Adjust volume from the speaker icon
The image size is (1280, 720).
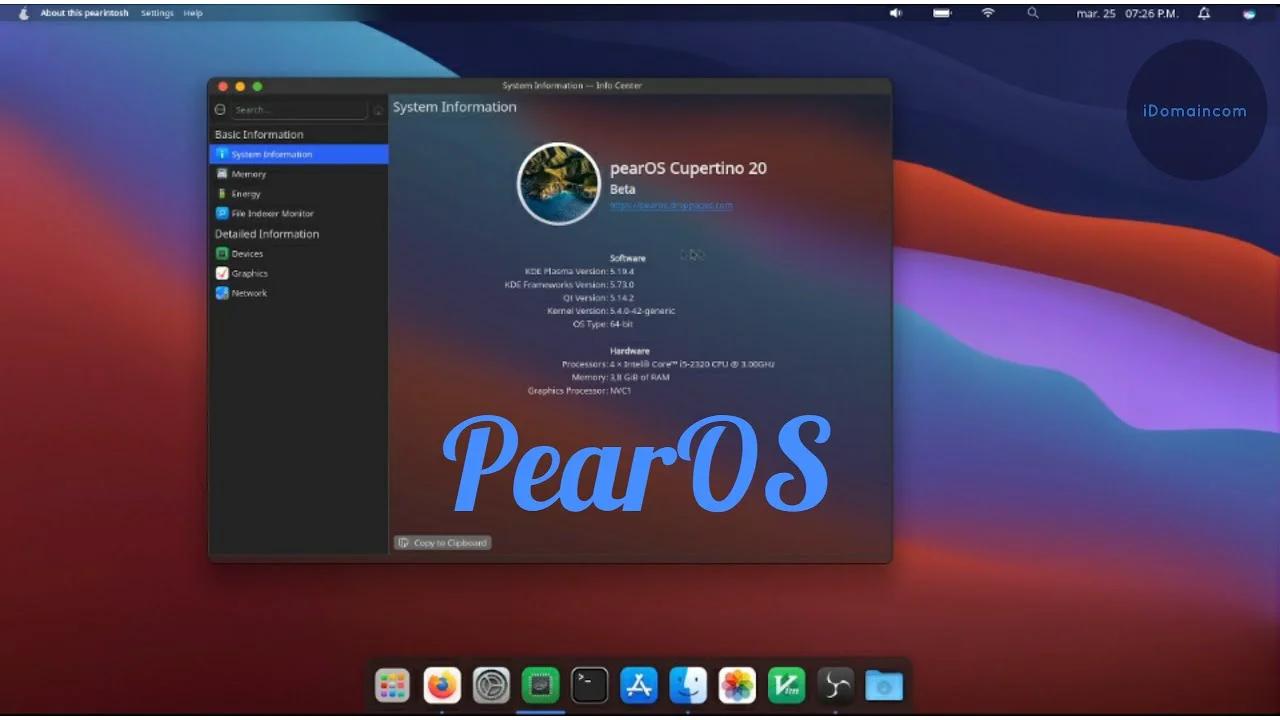point(895,13)
